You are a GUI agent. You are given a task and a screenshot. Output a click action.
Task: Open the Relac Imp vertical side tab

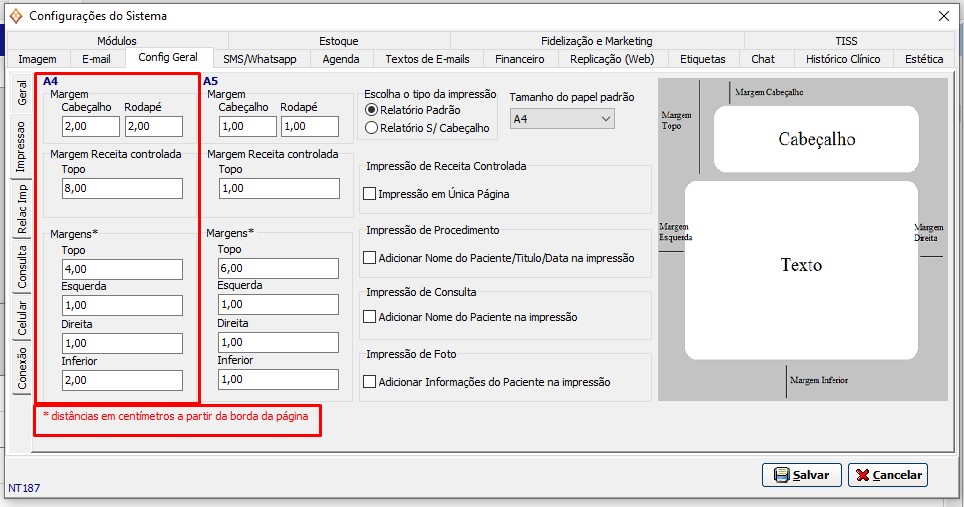pos(22,208)
